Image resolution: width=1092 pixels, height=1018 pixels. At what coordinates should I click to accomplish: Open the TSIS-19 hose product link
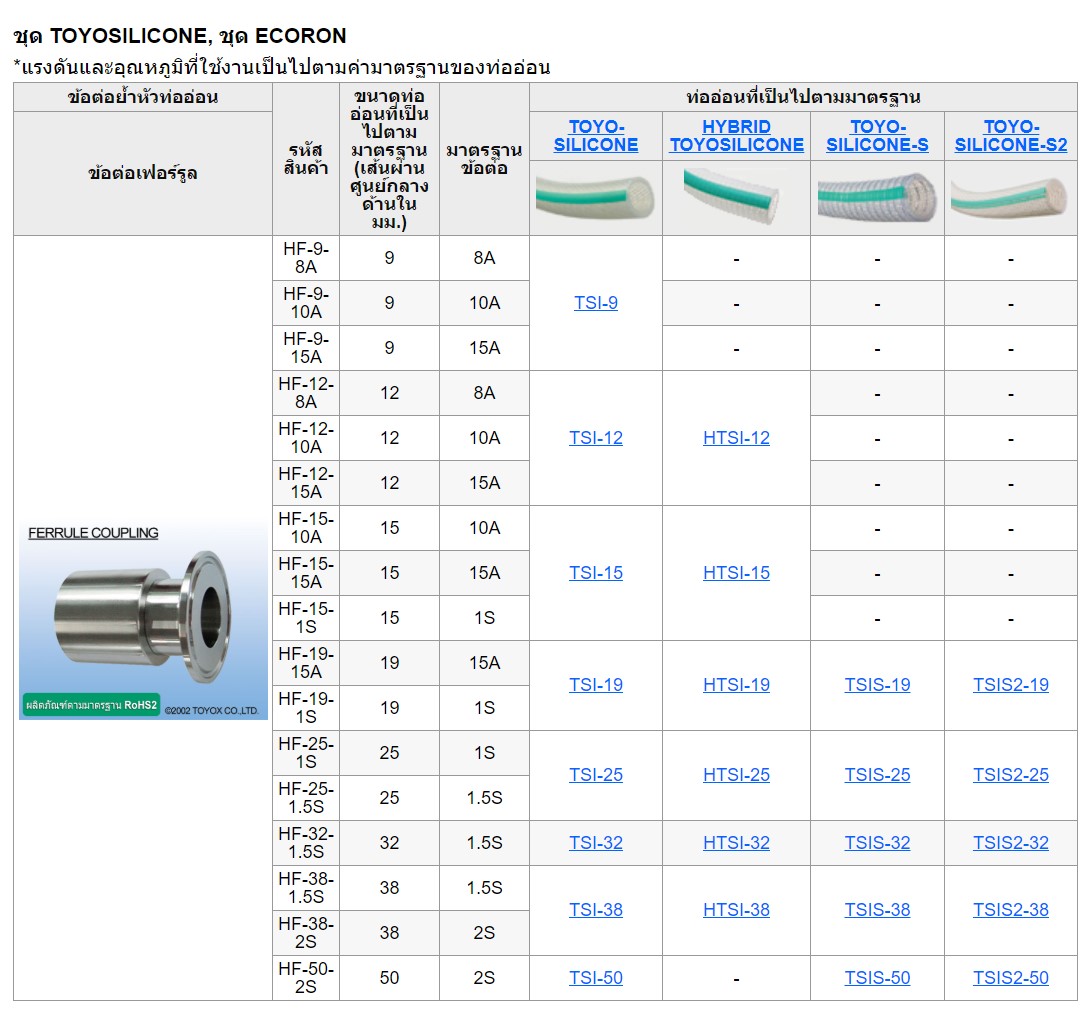click(876, 685)
